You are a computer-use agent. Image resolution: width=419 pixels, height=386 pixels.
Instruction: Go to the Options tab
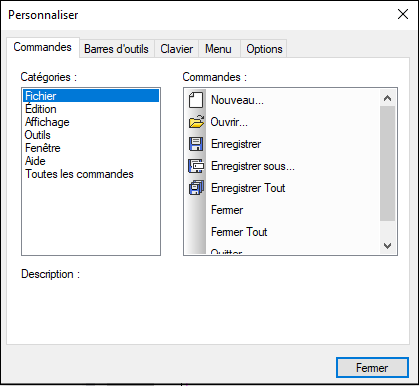(x=264, y=49)
